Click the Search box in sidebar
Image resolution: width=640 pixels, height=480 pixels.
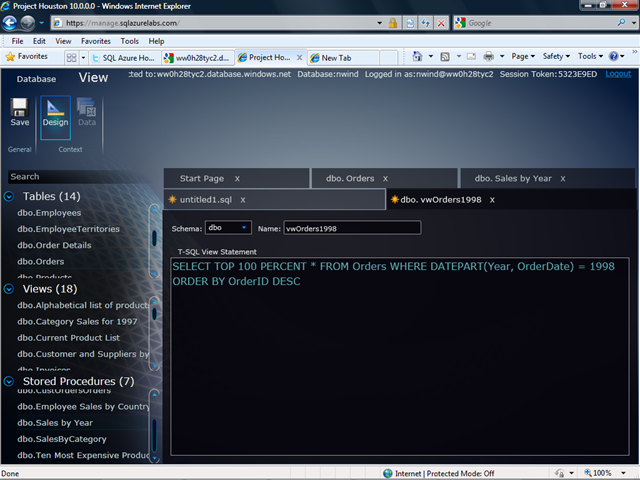pyautogui.click(x=80, y=177)
